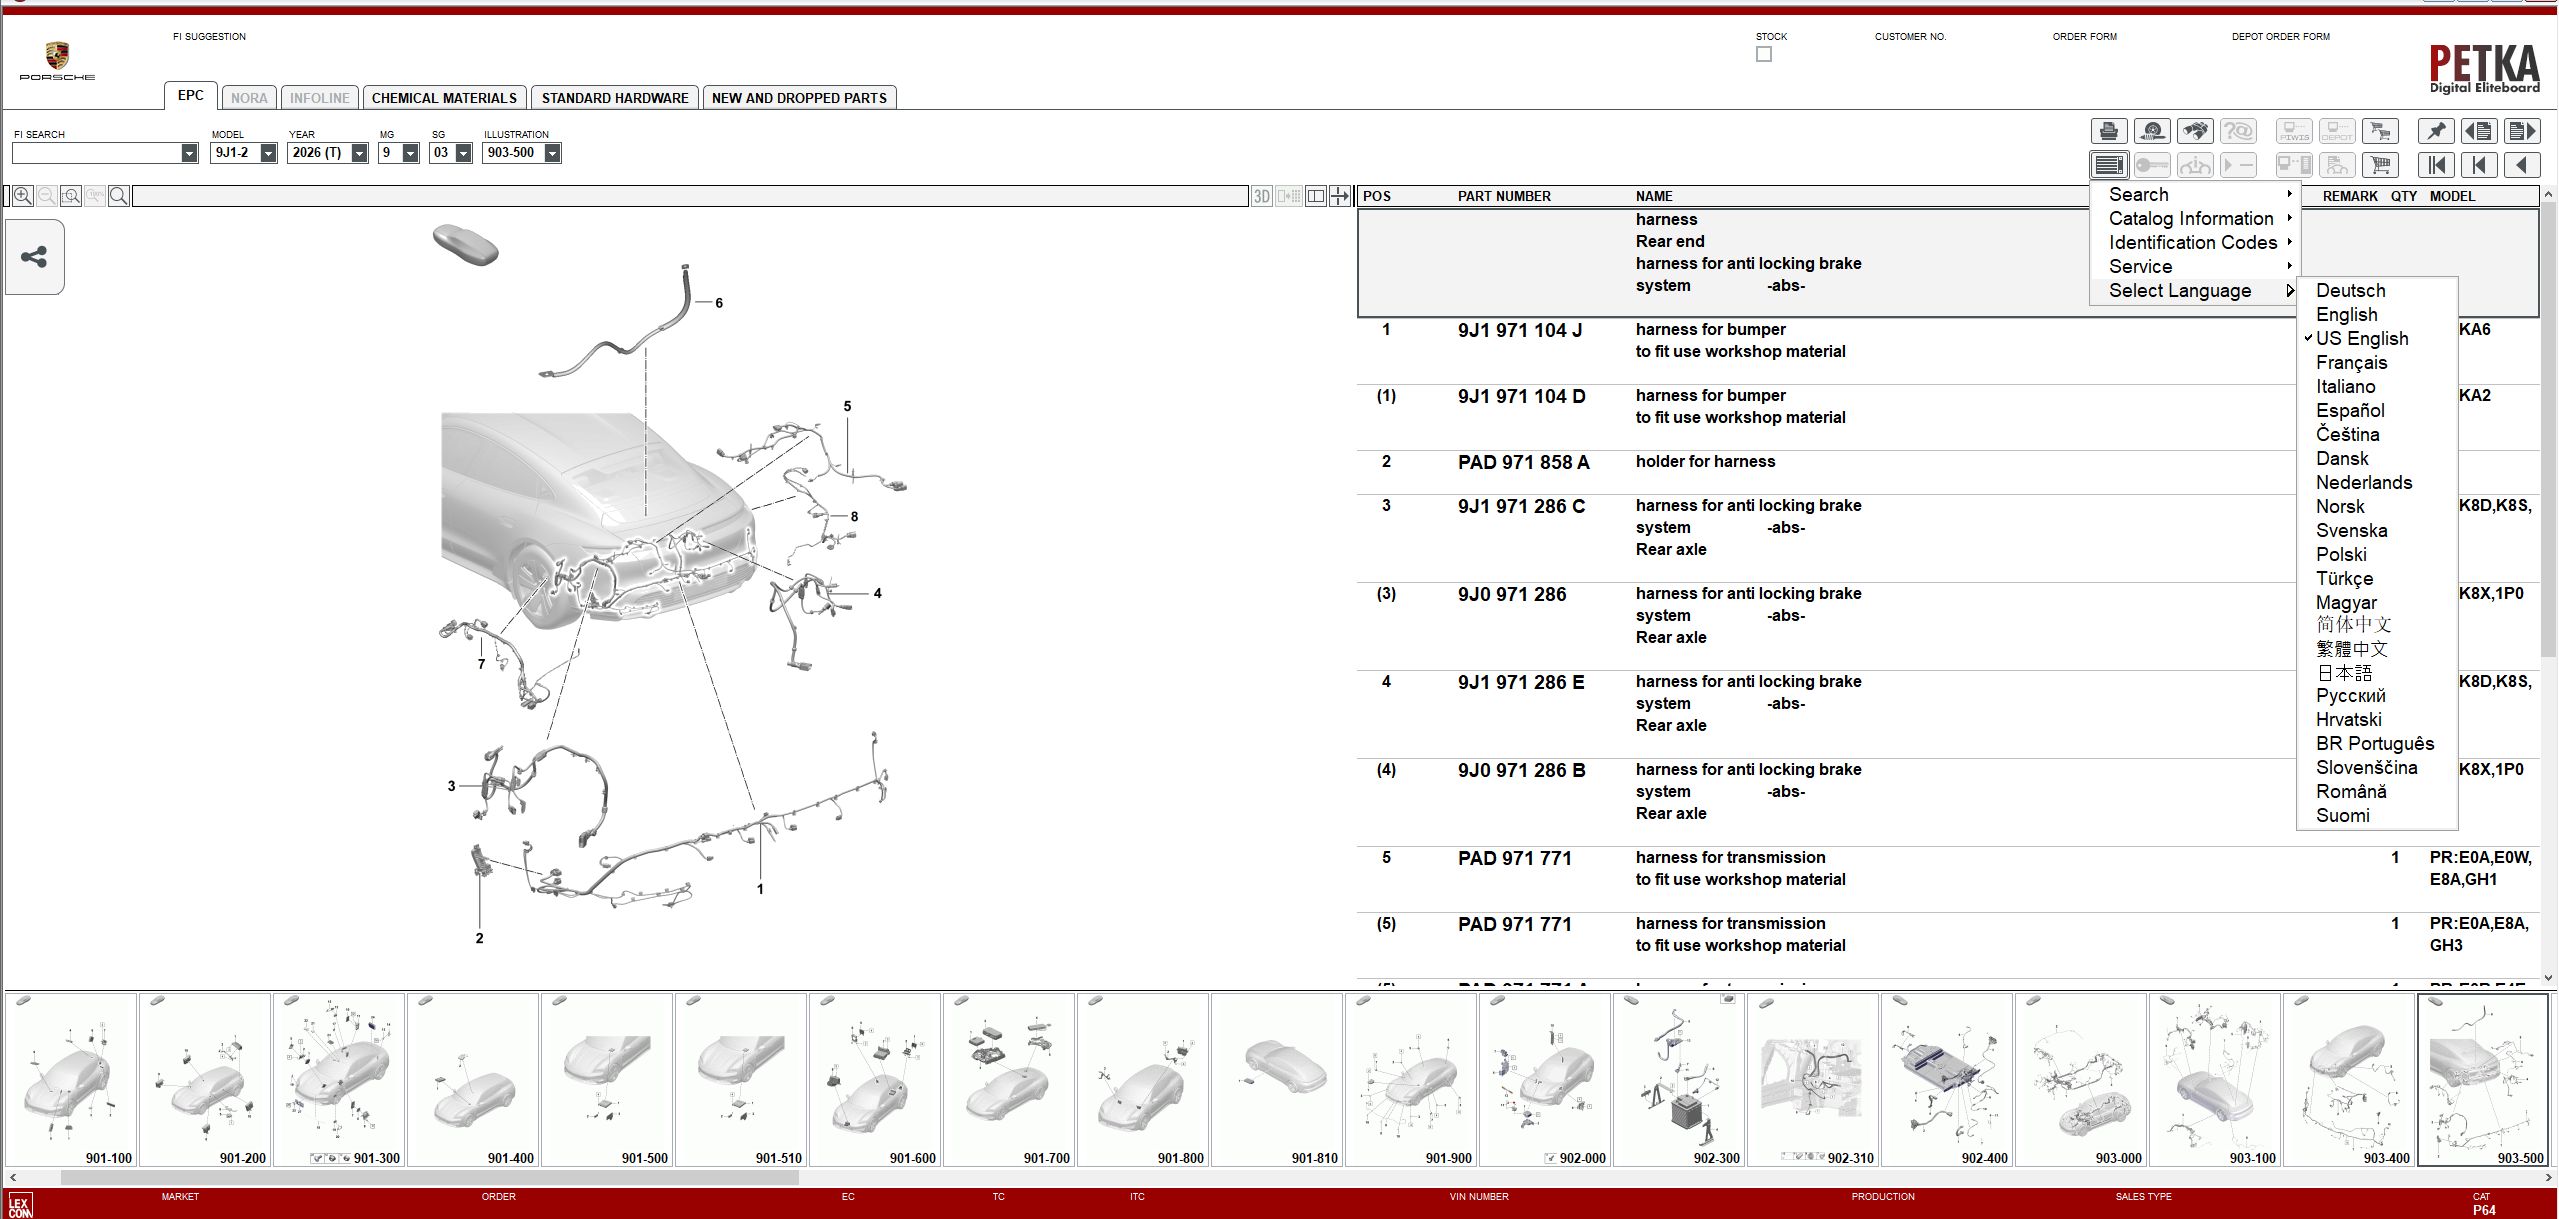Viewport: 2559px width, 1219px height.
Task: Switch to the CHEMICAL MATERIALS tab
Action: point(445,97)
